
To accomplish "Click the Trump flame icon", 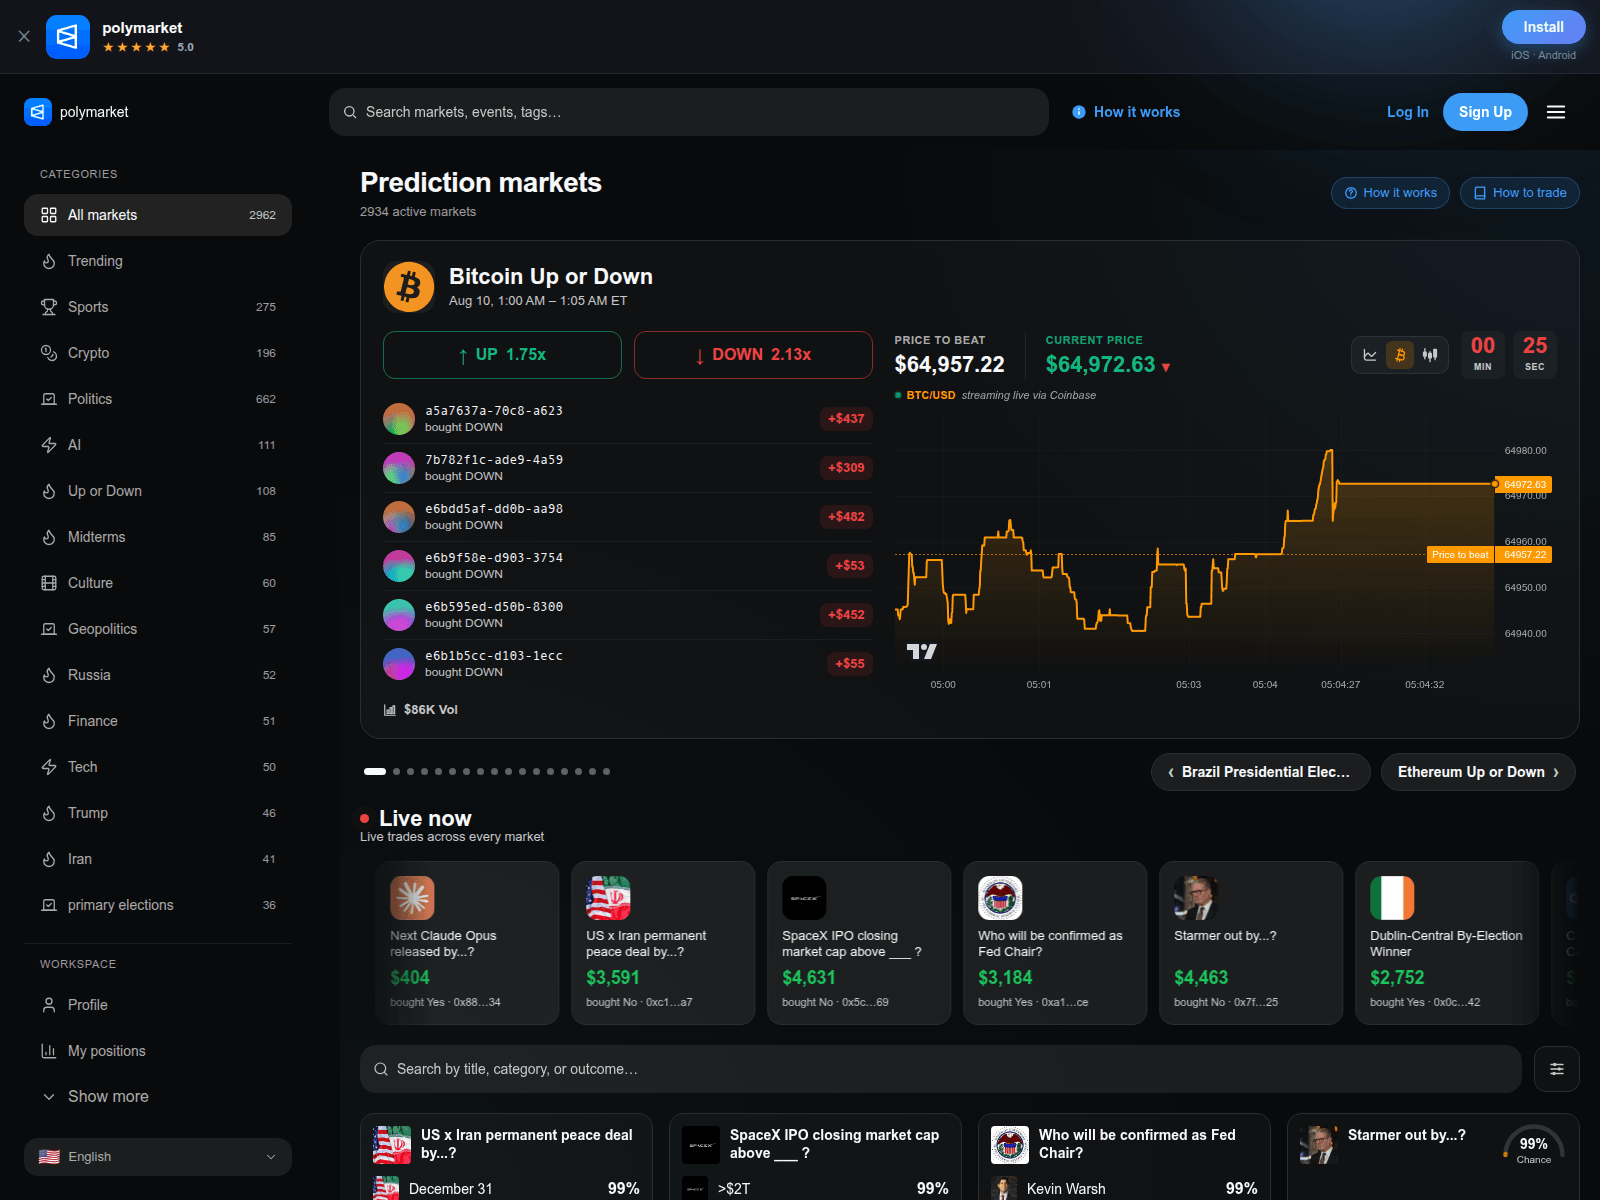I will (49, 813).
